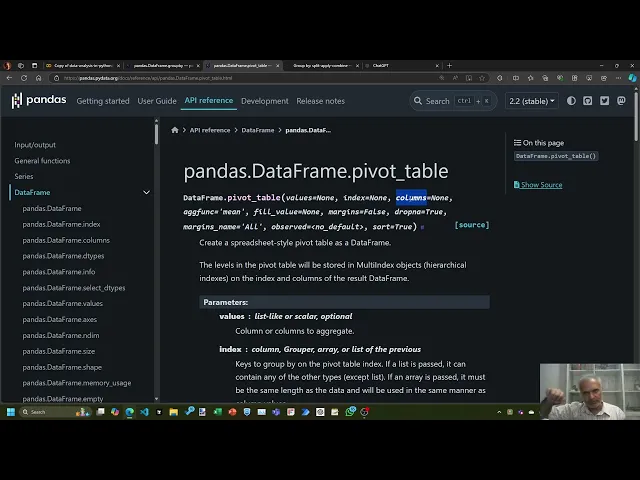
Task: Go to Release notes nav item
Action: click(x=320, y=101)
